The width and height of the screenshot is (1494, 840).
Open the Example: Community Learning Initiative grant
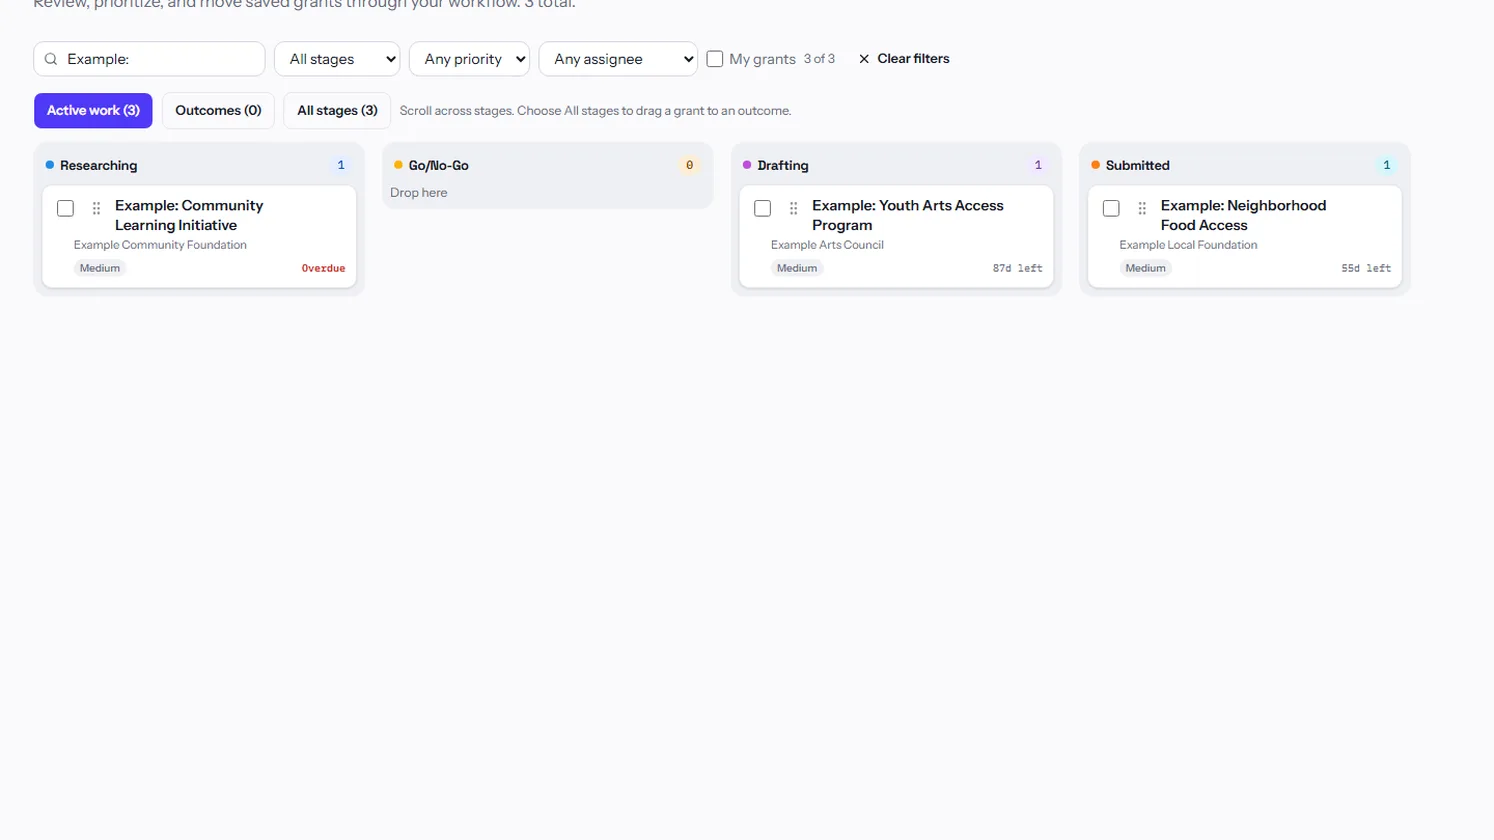[x=189, y=215]
